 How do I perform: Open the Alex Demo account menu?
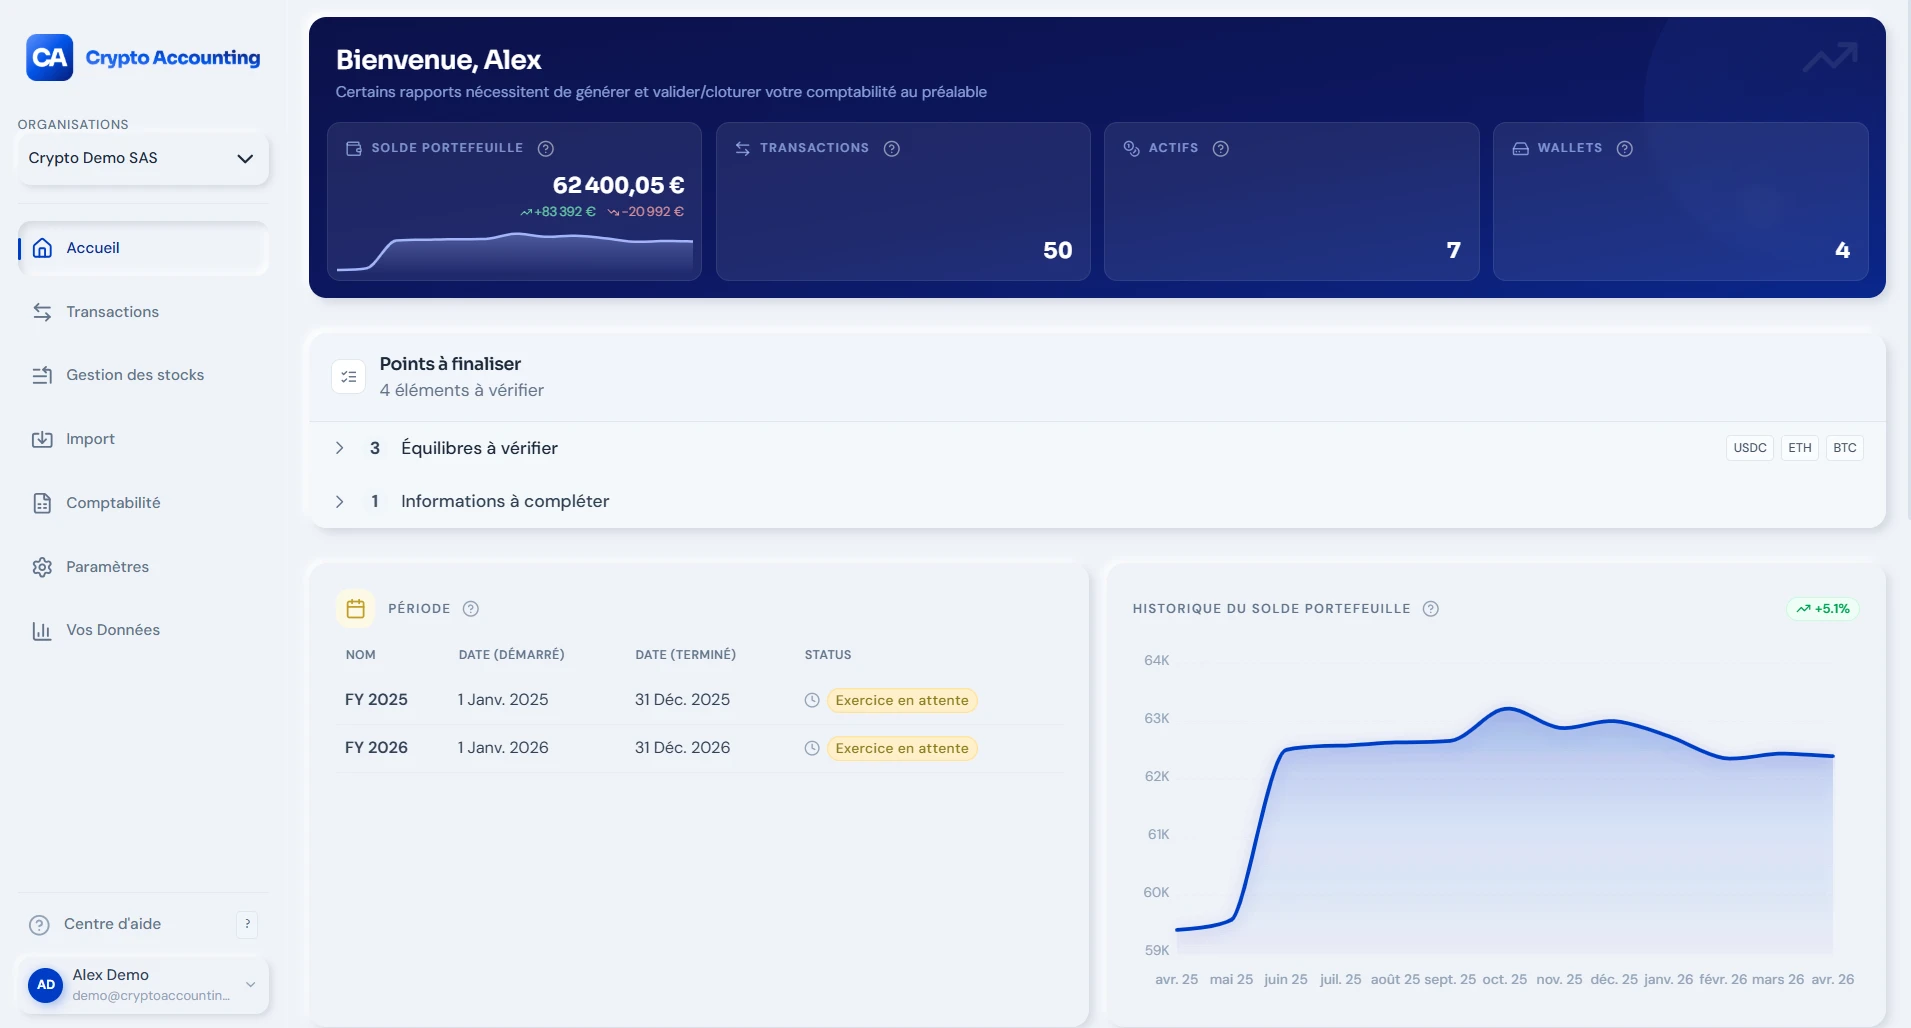click(x=143, y=985)
